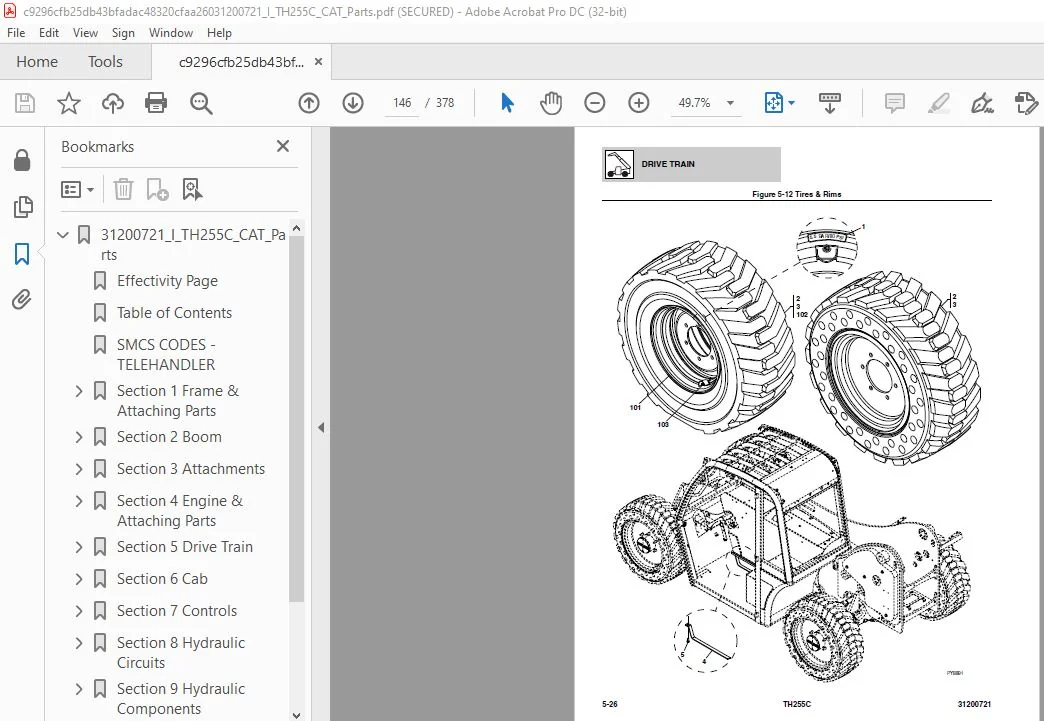Jump to Section 5 Drive Train bookmark
This screenshot has width=1044, height=721.
click(x=184, y=547)
